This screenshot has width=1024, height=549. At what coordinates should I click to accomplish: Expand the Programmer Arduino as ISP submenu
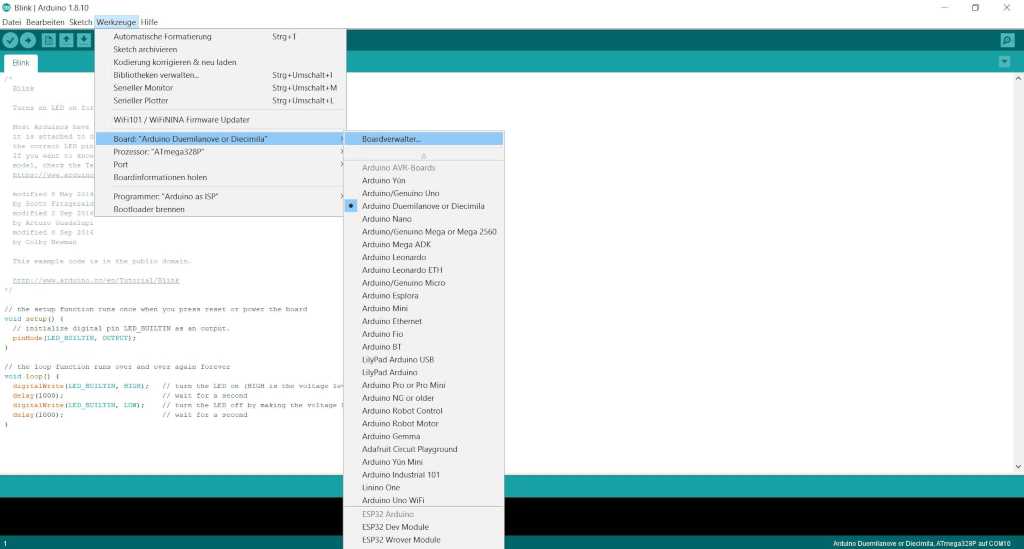coord(221,196)
